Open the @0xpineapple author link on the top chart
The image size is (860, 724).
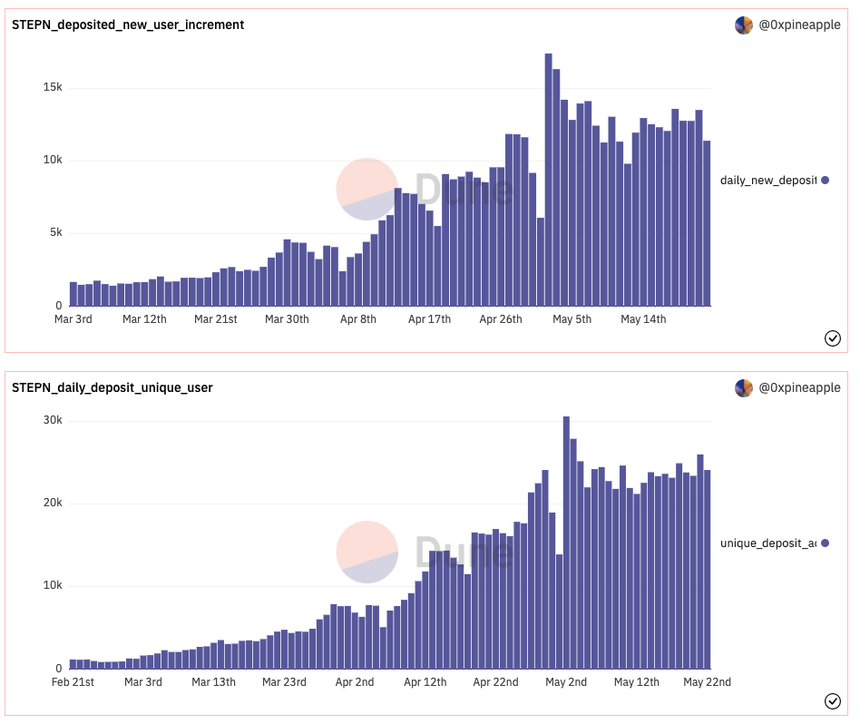[x=799, y=25]
